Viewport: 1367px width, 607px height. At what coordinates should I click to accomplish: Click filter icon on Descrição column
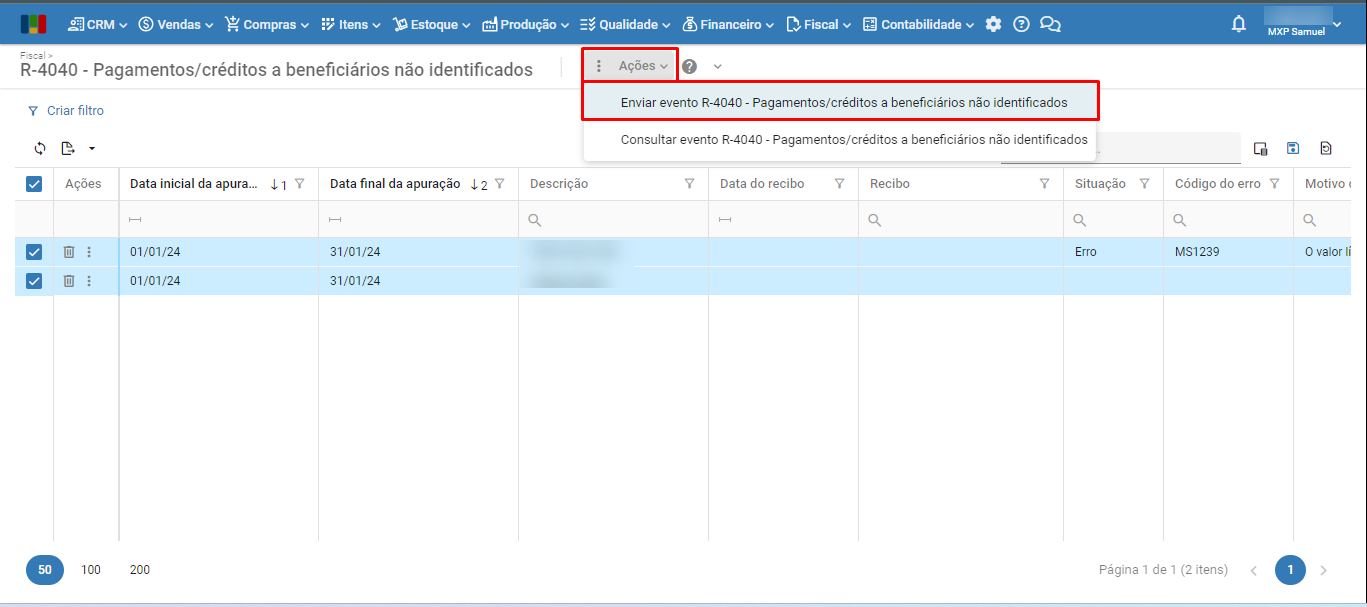pos(689,184)
